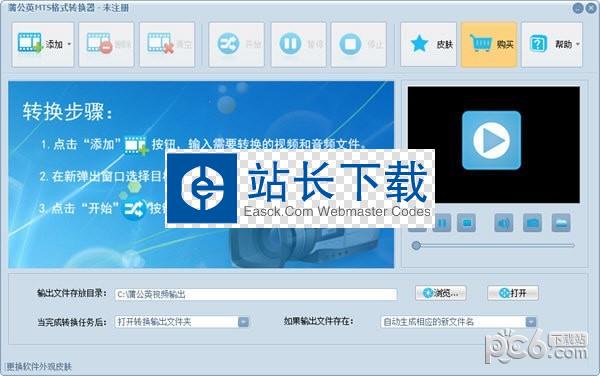Click the toolbar pause (暂停) button

tap(298, 44)
